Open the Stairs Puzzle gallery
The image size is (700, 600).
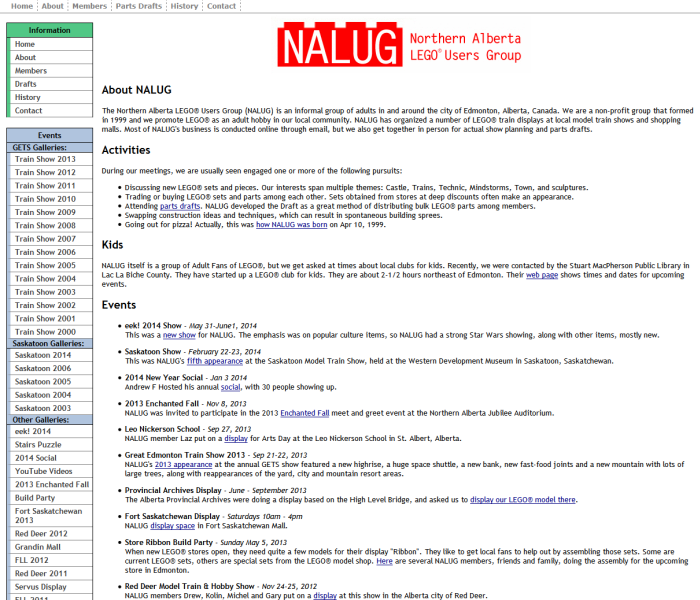[x=50, y=445]
